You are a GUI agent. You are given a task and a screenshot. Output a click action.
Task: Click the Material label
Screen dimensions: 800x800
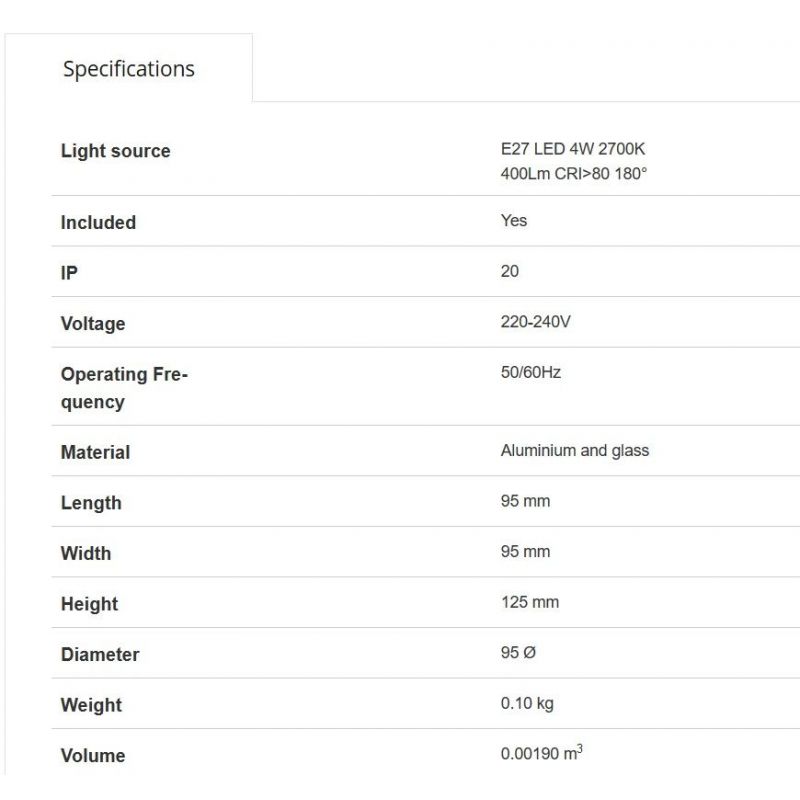coord(95,452)
